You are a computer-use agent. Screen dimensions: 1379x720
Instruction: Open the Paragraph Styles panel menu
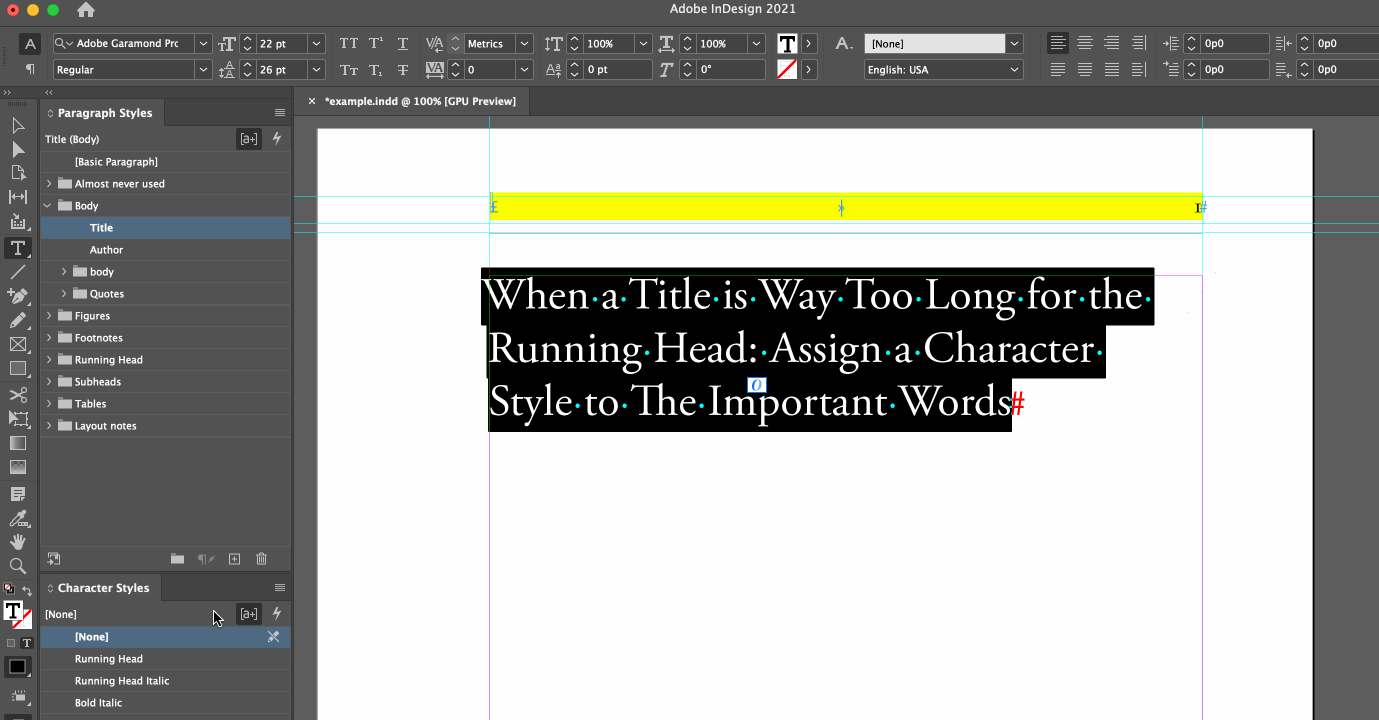279,112
